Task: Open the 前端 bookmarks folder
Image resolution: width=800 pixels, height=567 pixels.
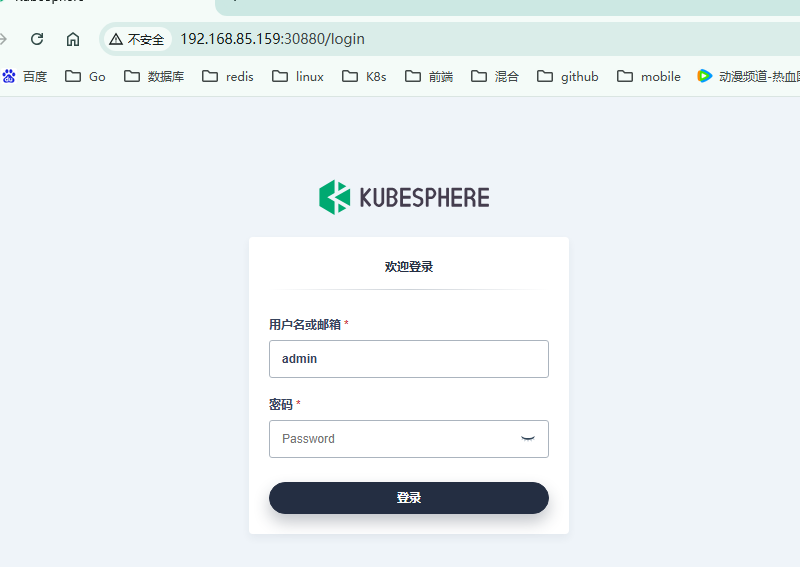Action: click(x=429, y=77)
